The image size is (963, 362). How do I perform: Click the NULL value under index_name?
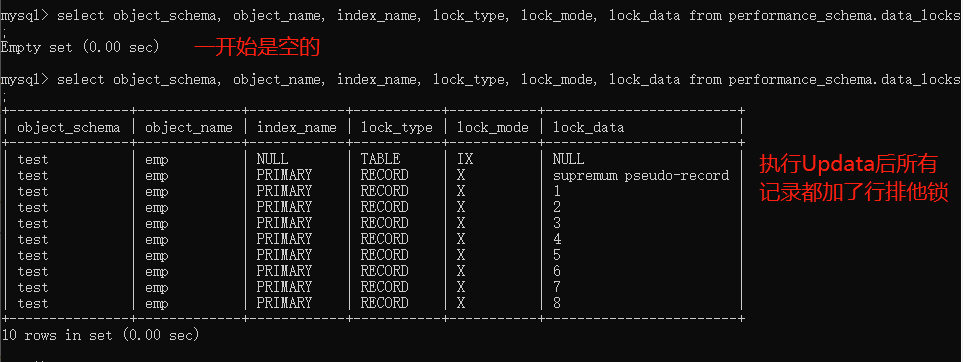click(272, 159)
